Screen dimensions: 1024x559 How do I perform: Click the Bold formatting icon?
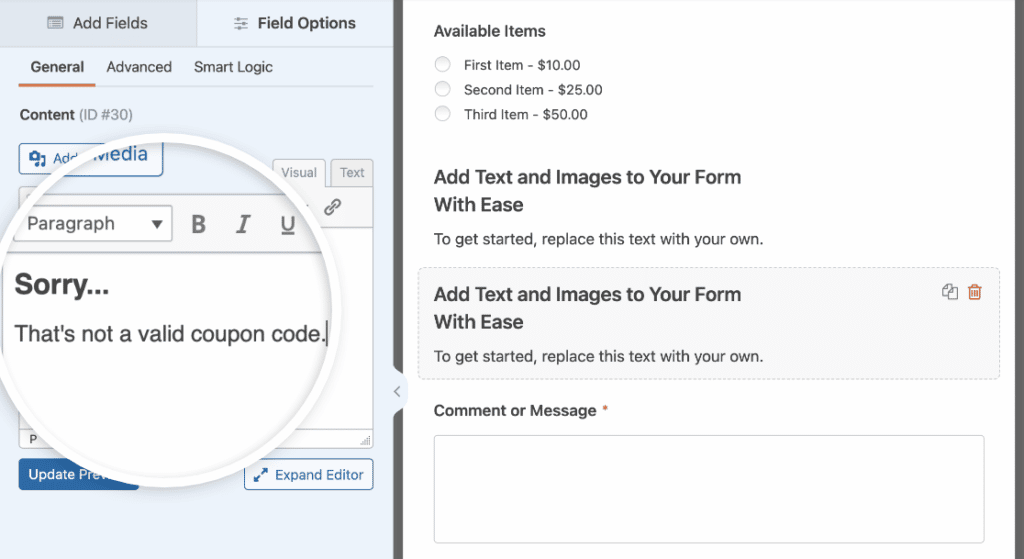pos(198,224)
